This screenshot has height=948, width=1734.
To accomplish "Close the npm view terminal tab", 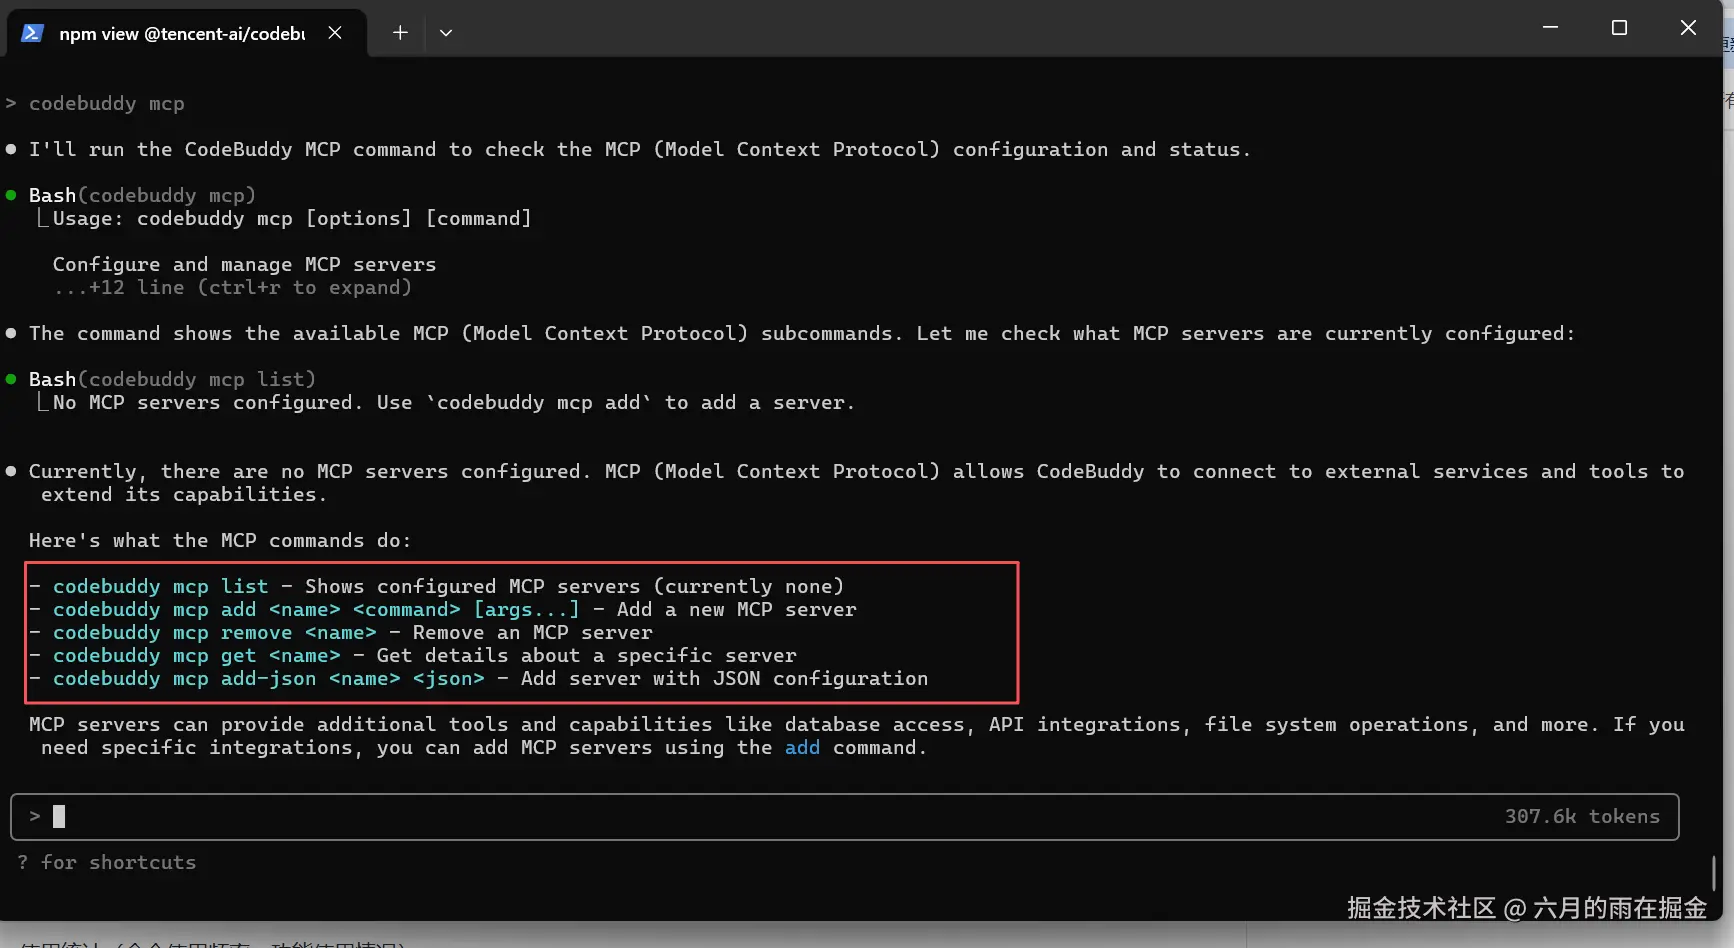I will tap(335, 33).
